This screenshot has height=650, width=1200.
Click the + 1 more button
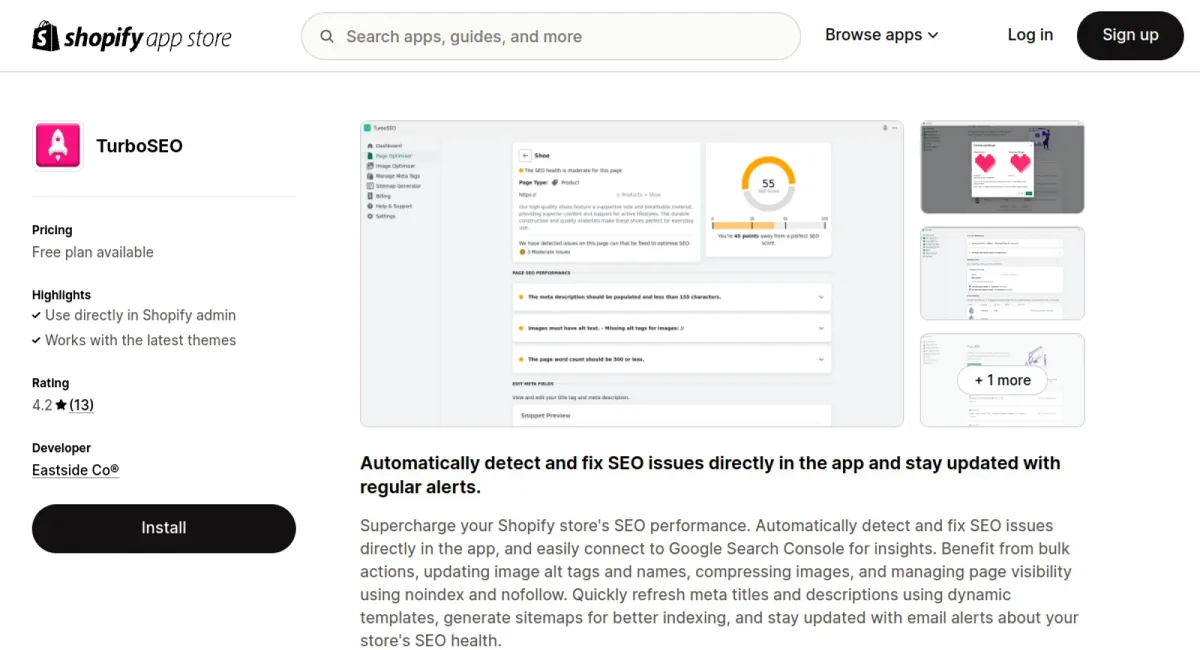point(1002,380)
